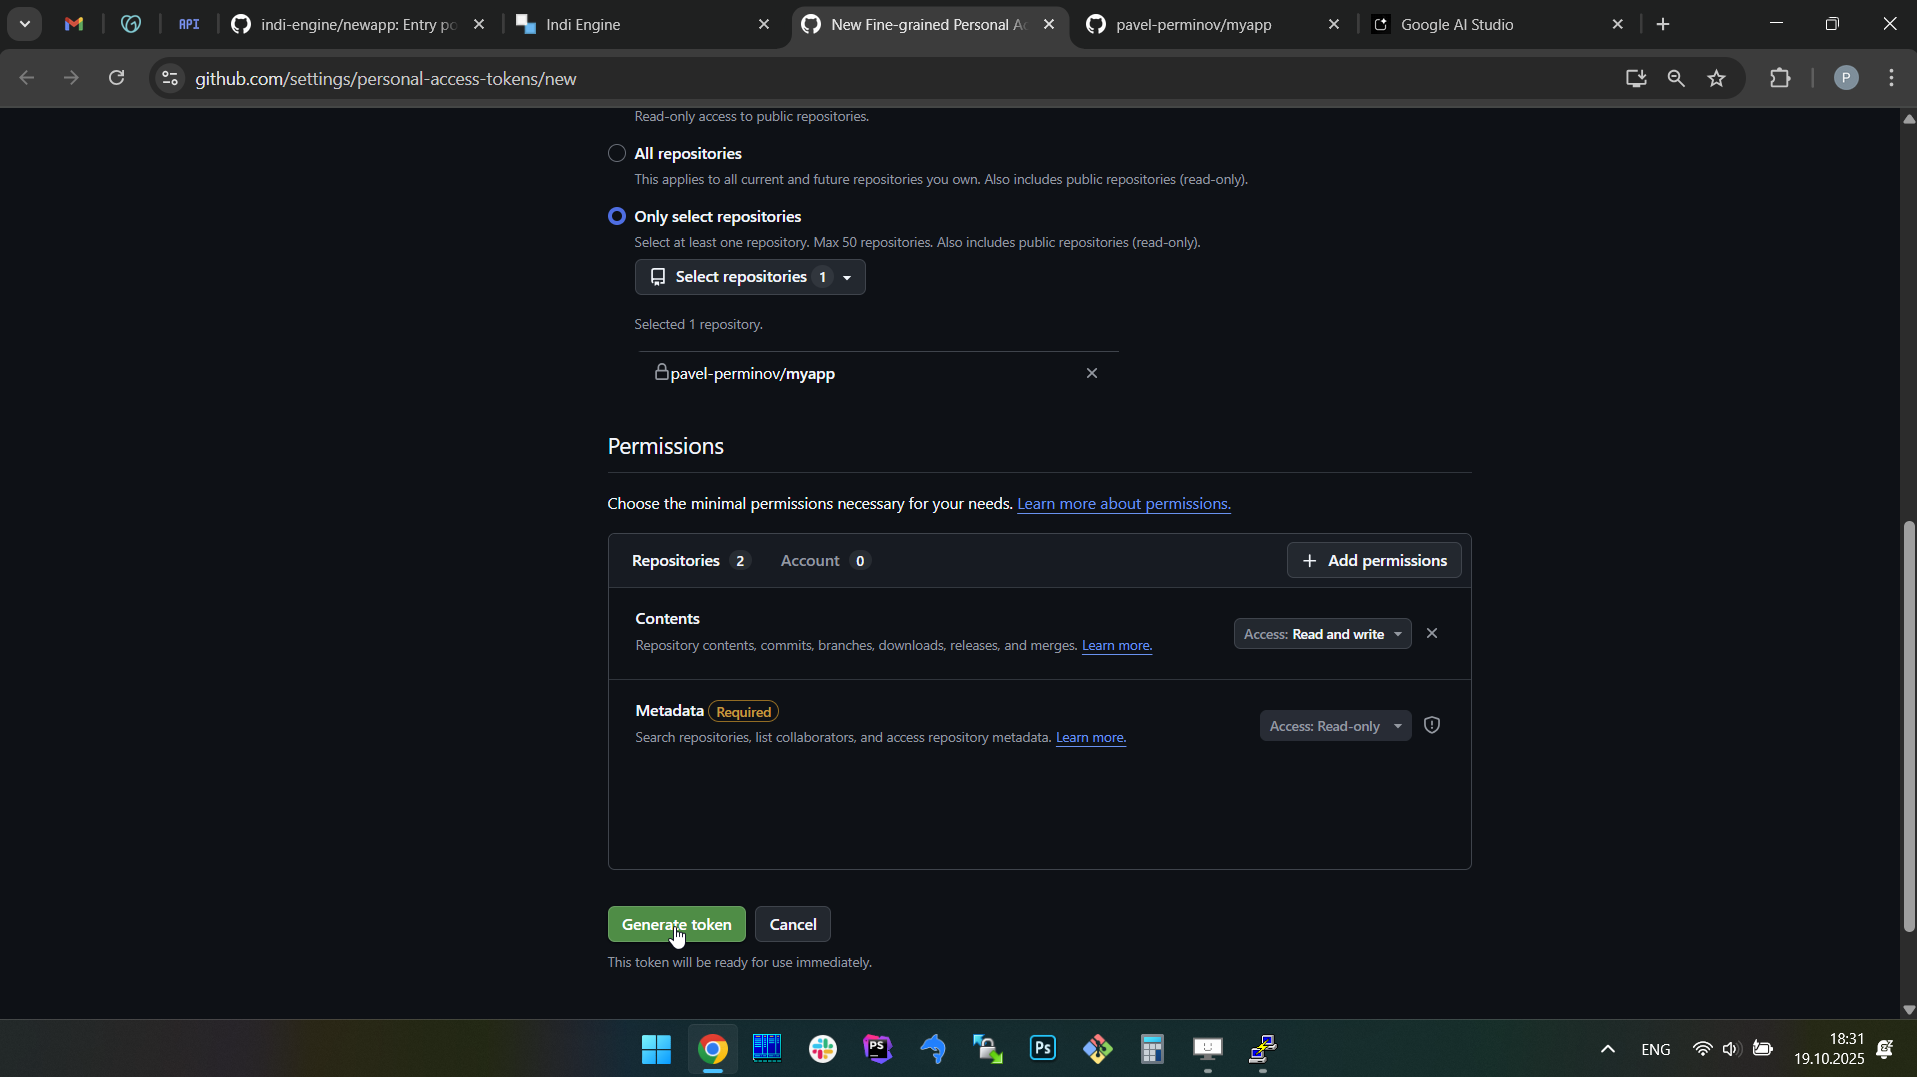The width and height of the screenshot is (1917, 1077).
Task: Remove the pavel-perminov/myapp repository selection
Action: [1092, 373]
